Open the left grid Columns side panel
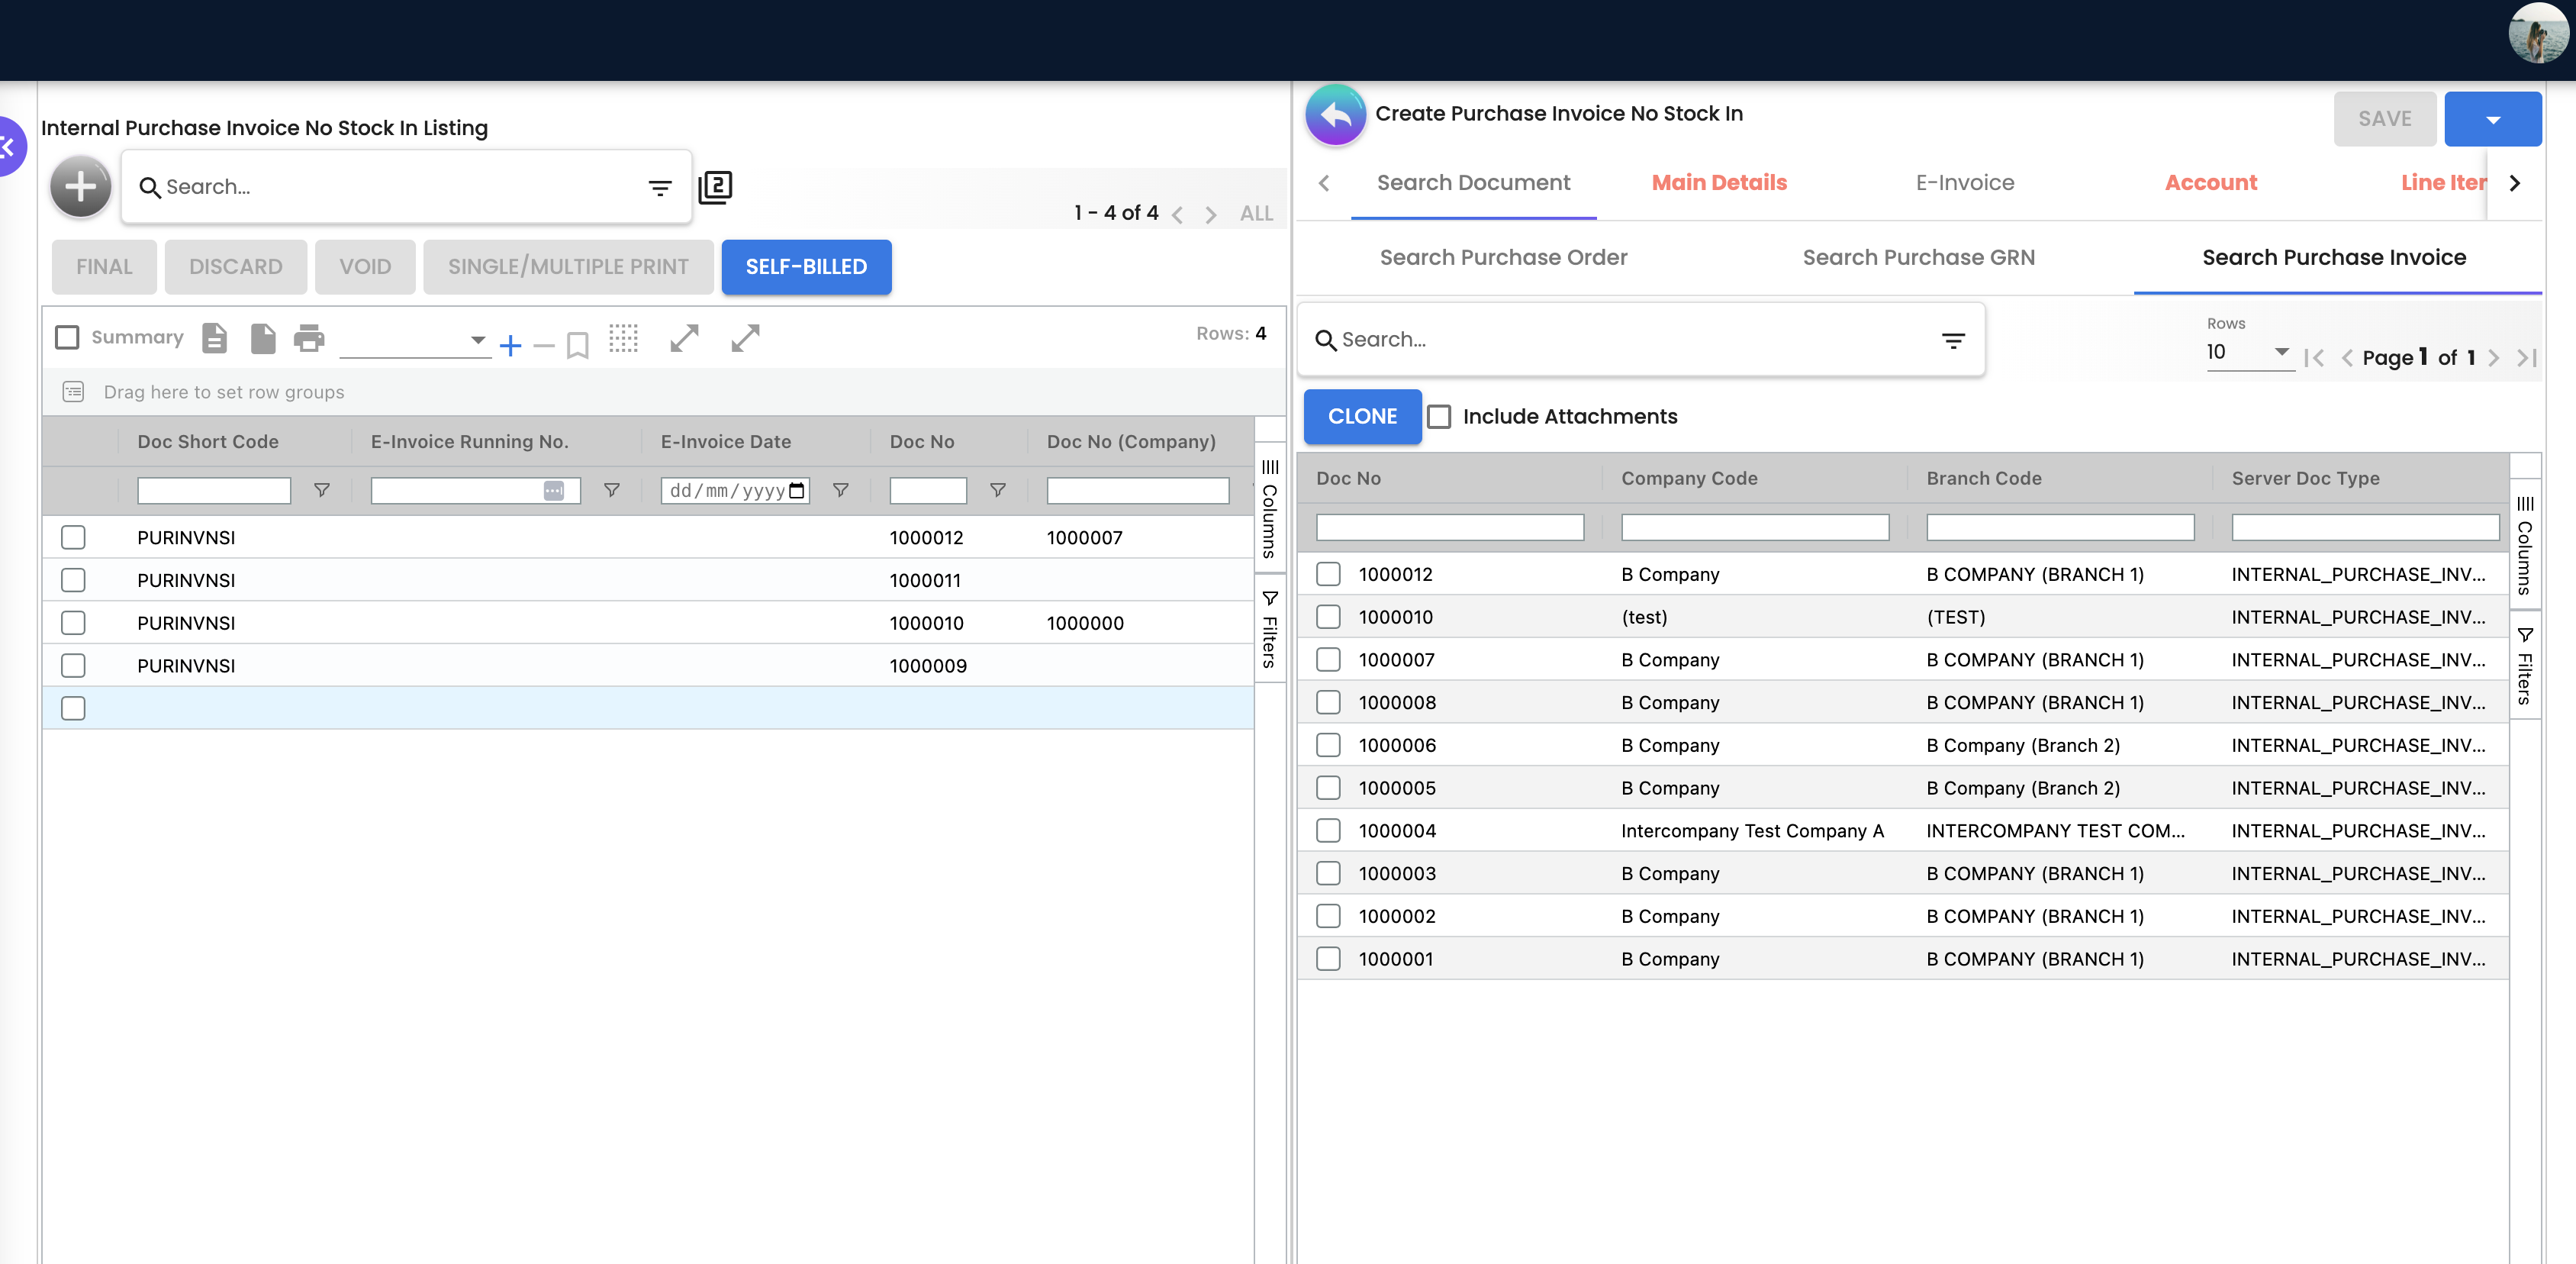Viewport: 2576px width, 1264px height. pos(1270,509)
